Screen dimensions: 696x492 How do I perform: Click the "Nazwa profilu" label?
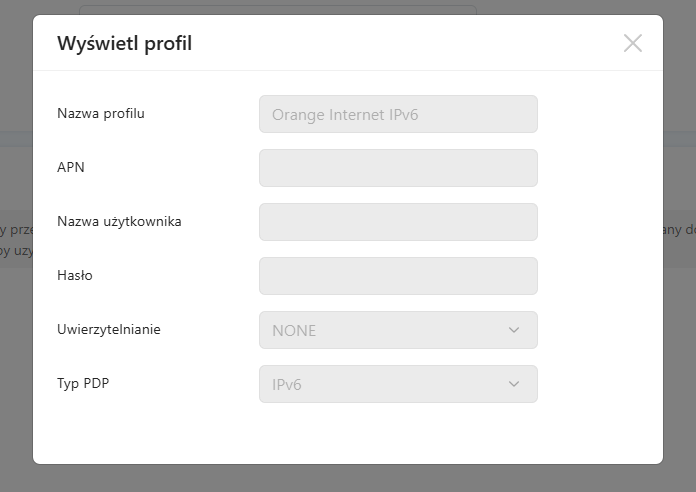(101, 113)
